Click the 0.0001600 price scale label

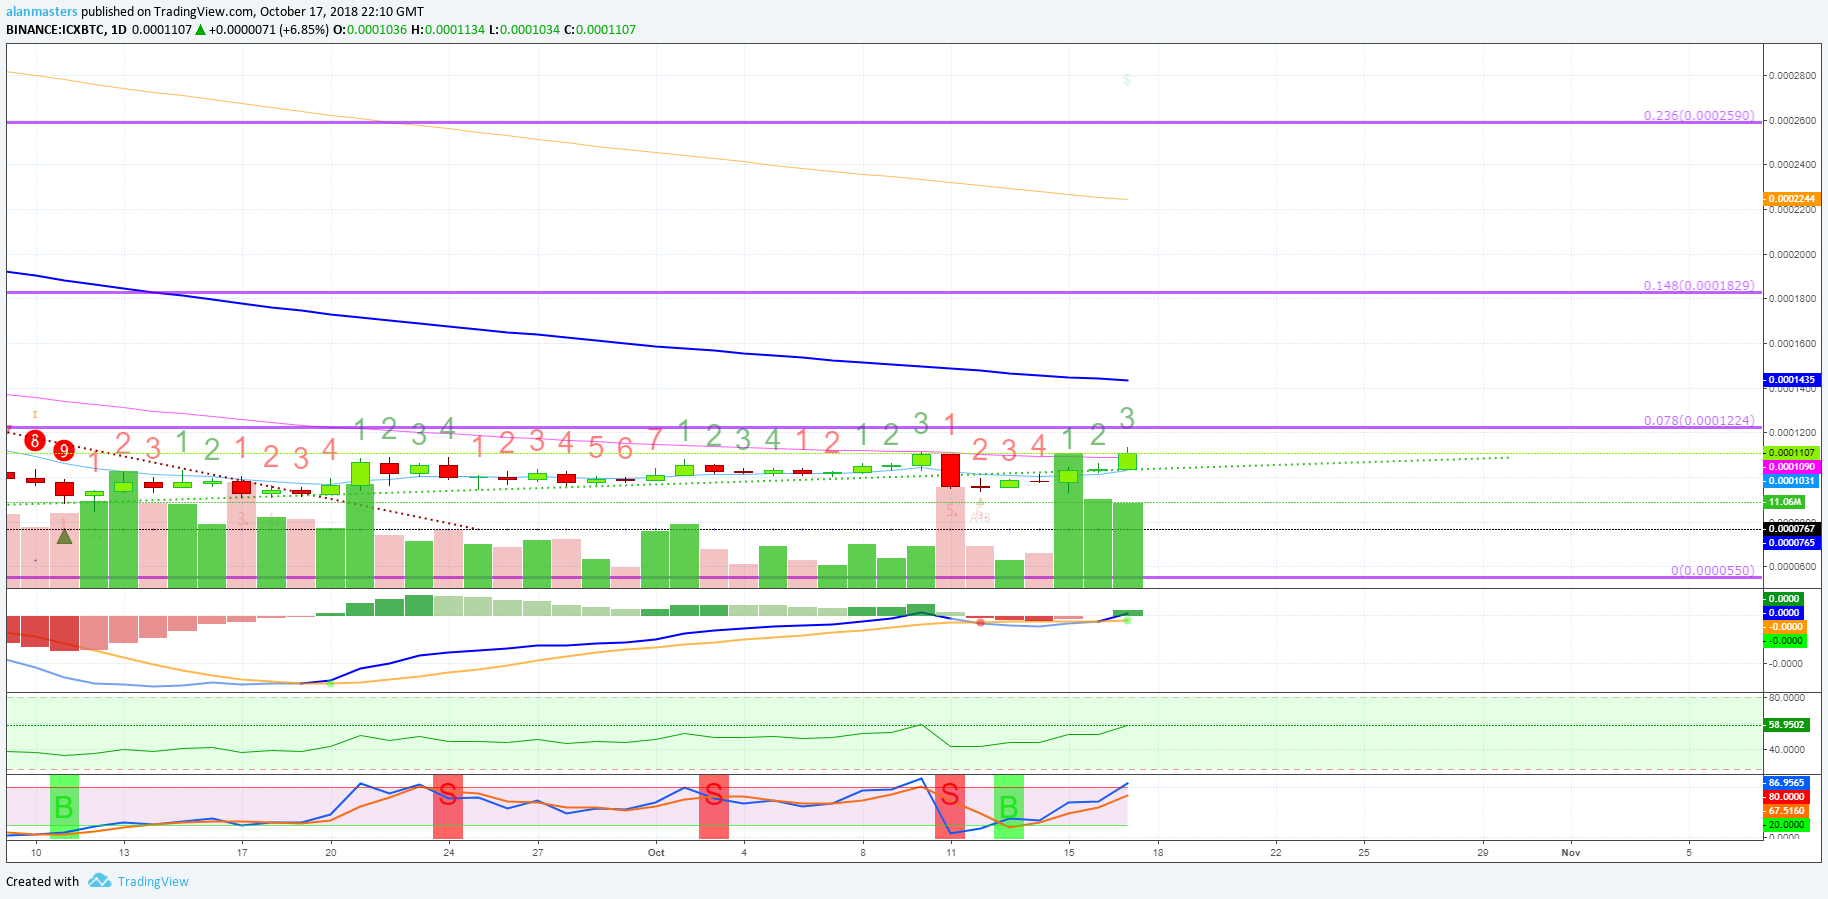coord(1791,344)
